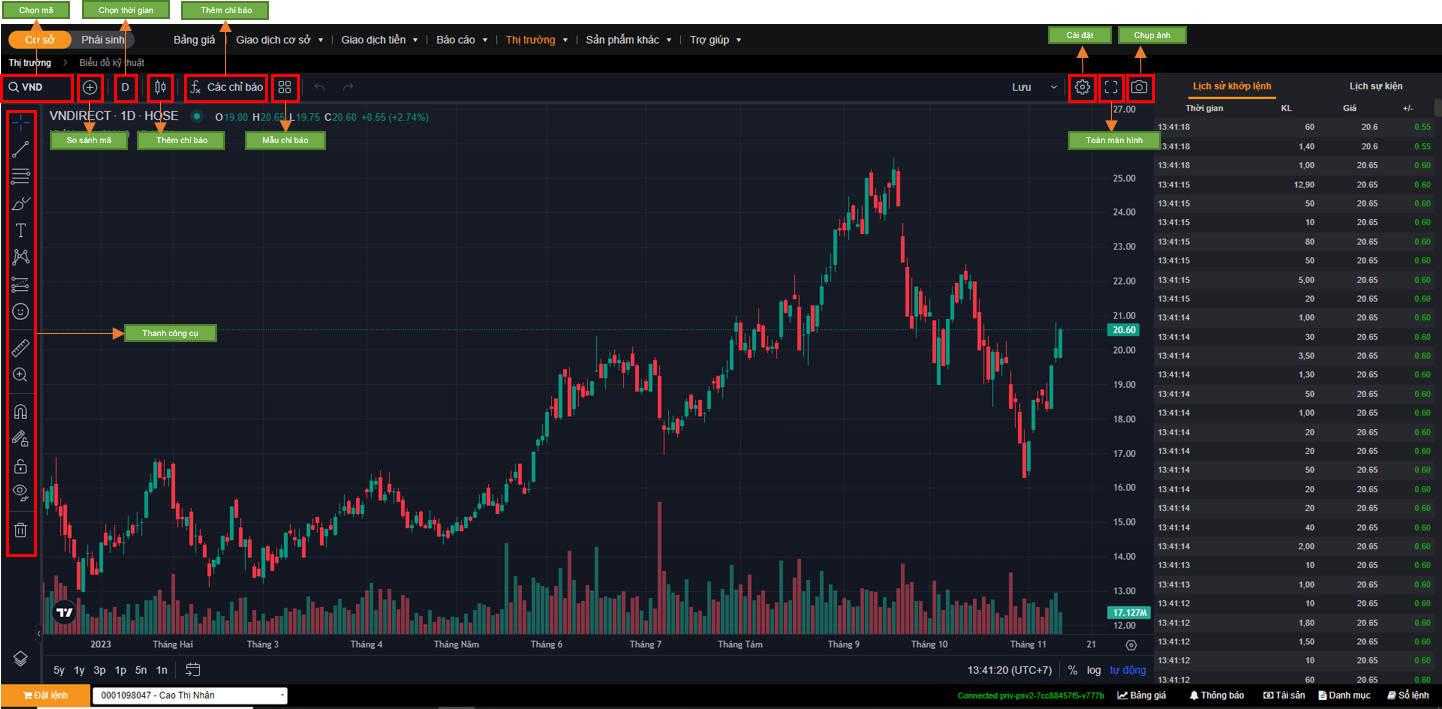
Task: Click the VND symbol search field
Action: (38, 87)
